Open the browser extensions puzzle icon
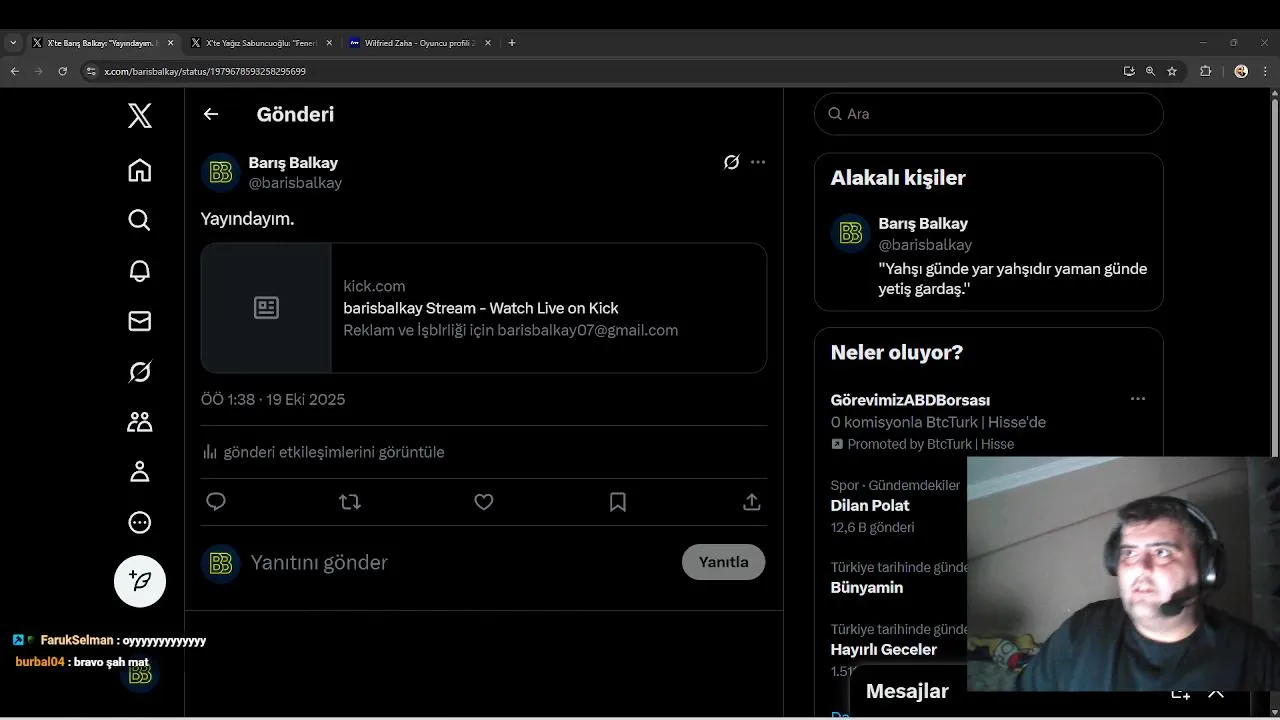 click(x=1205, y=71)
